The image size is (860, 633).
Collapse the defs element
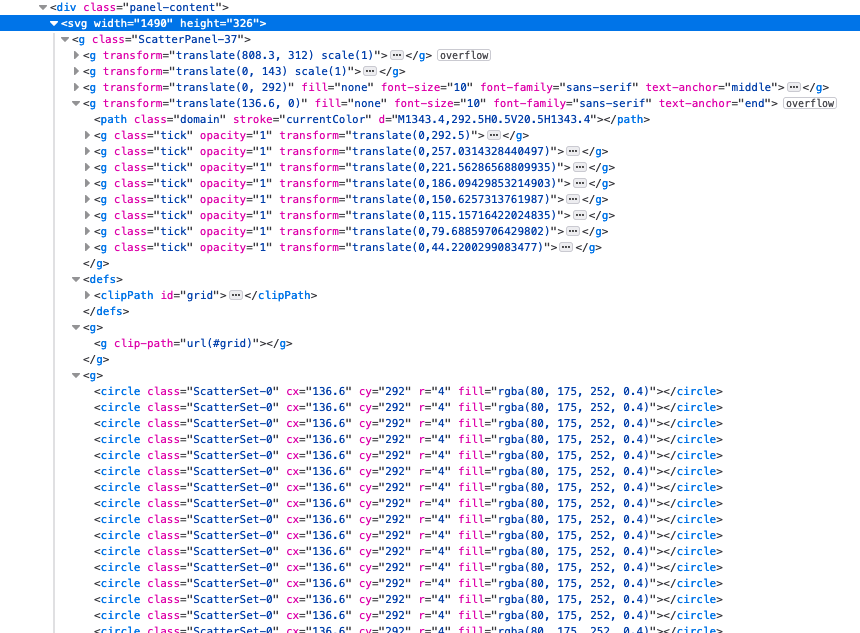[76, 279]
